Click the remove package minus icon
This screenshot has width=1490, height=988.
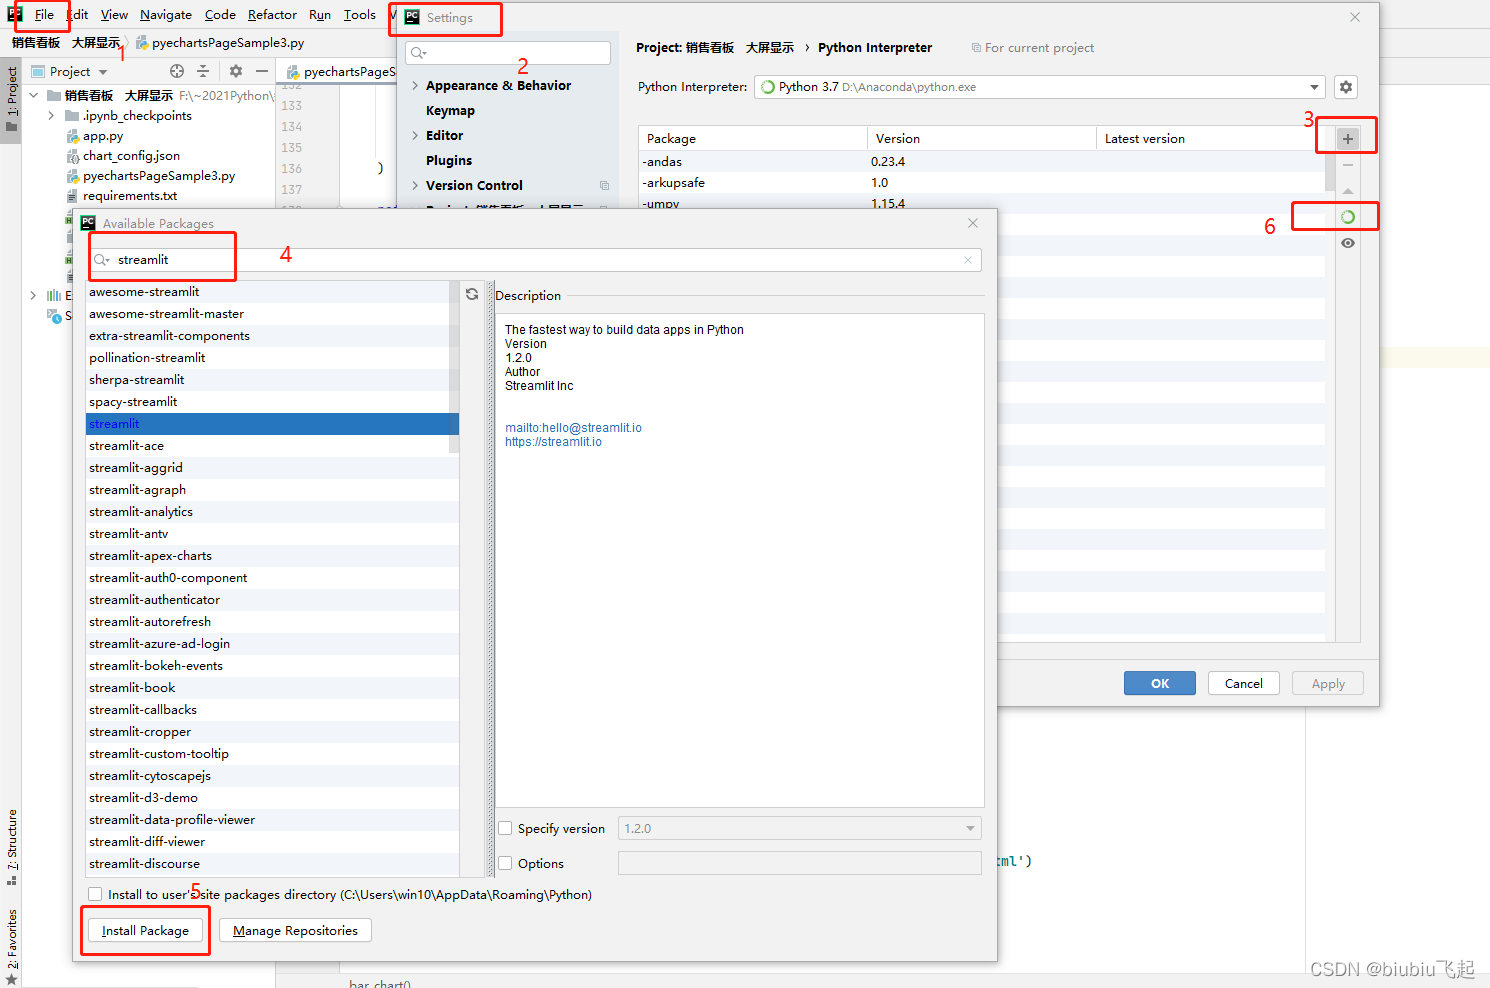[1348, 165]
